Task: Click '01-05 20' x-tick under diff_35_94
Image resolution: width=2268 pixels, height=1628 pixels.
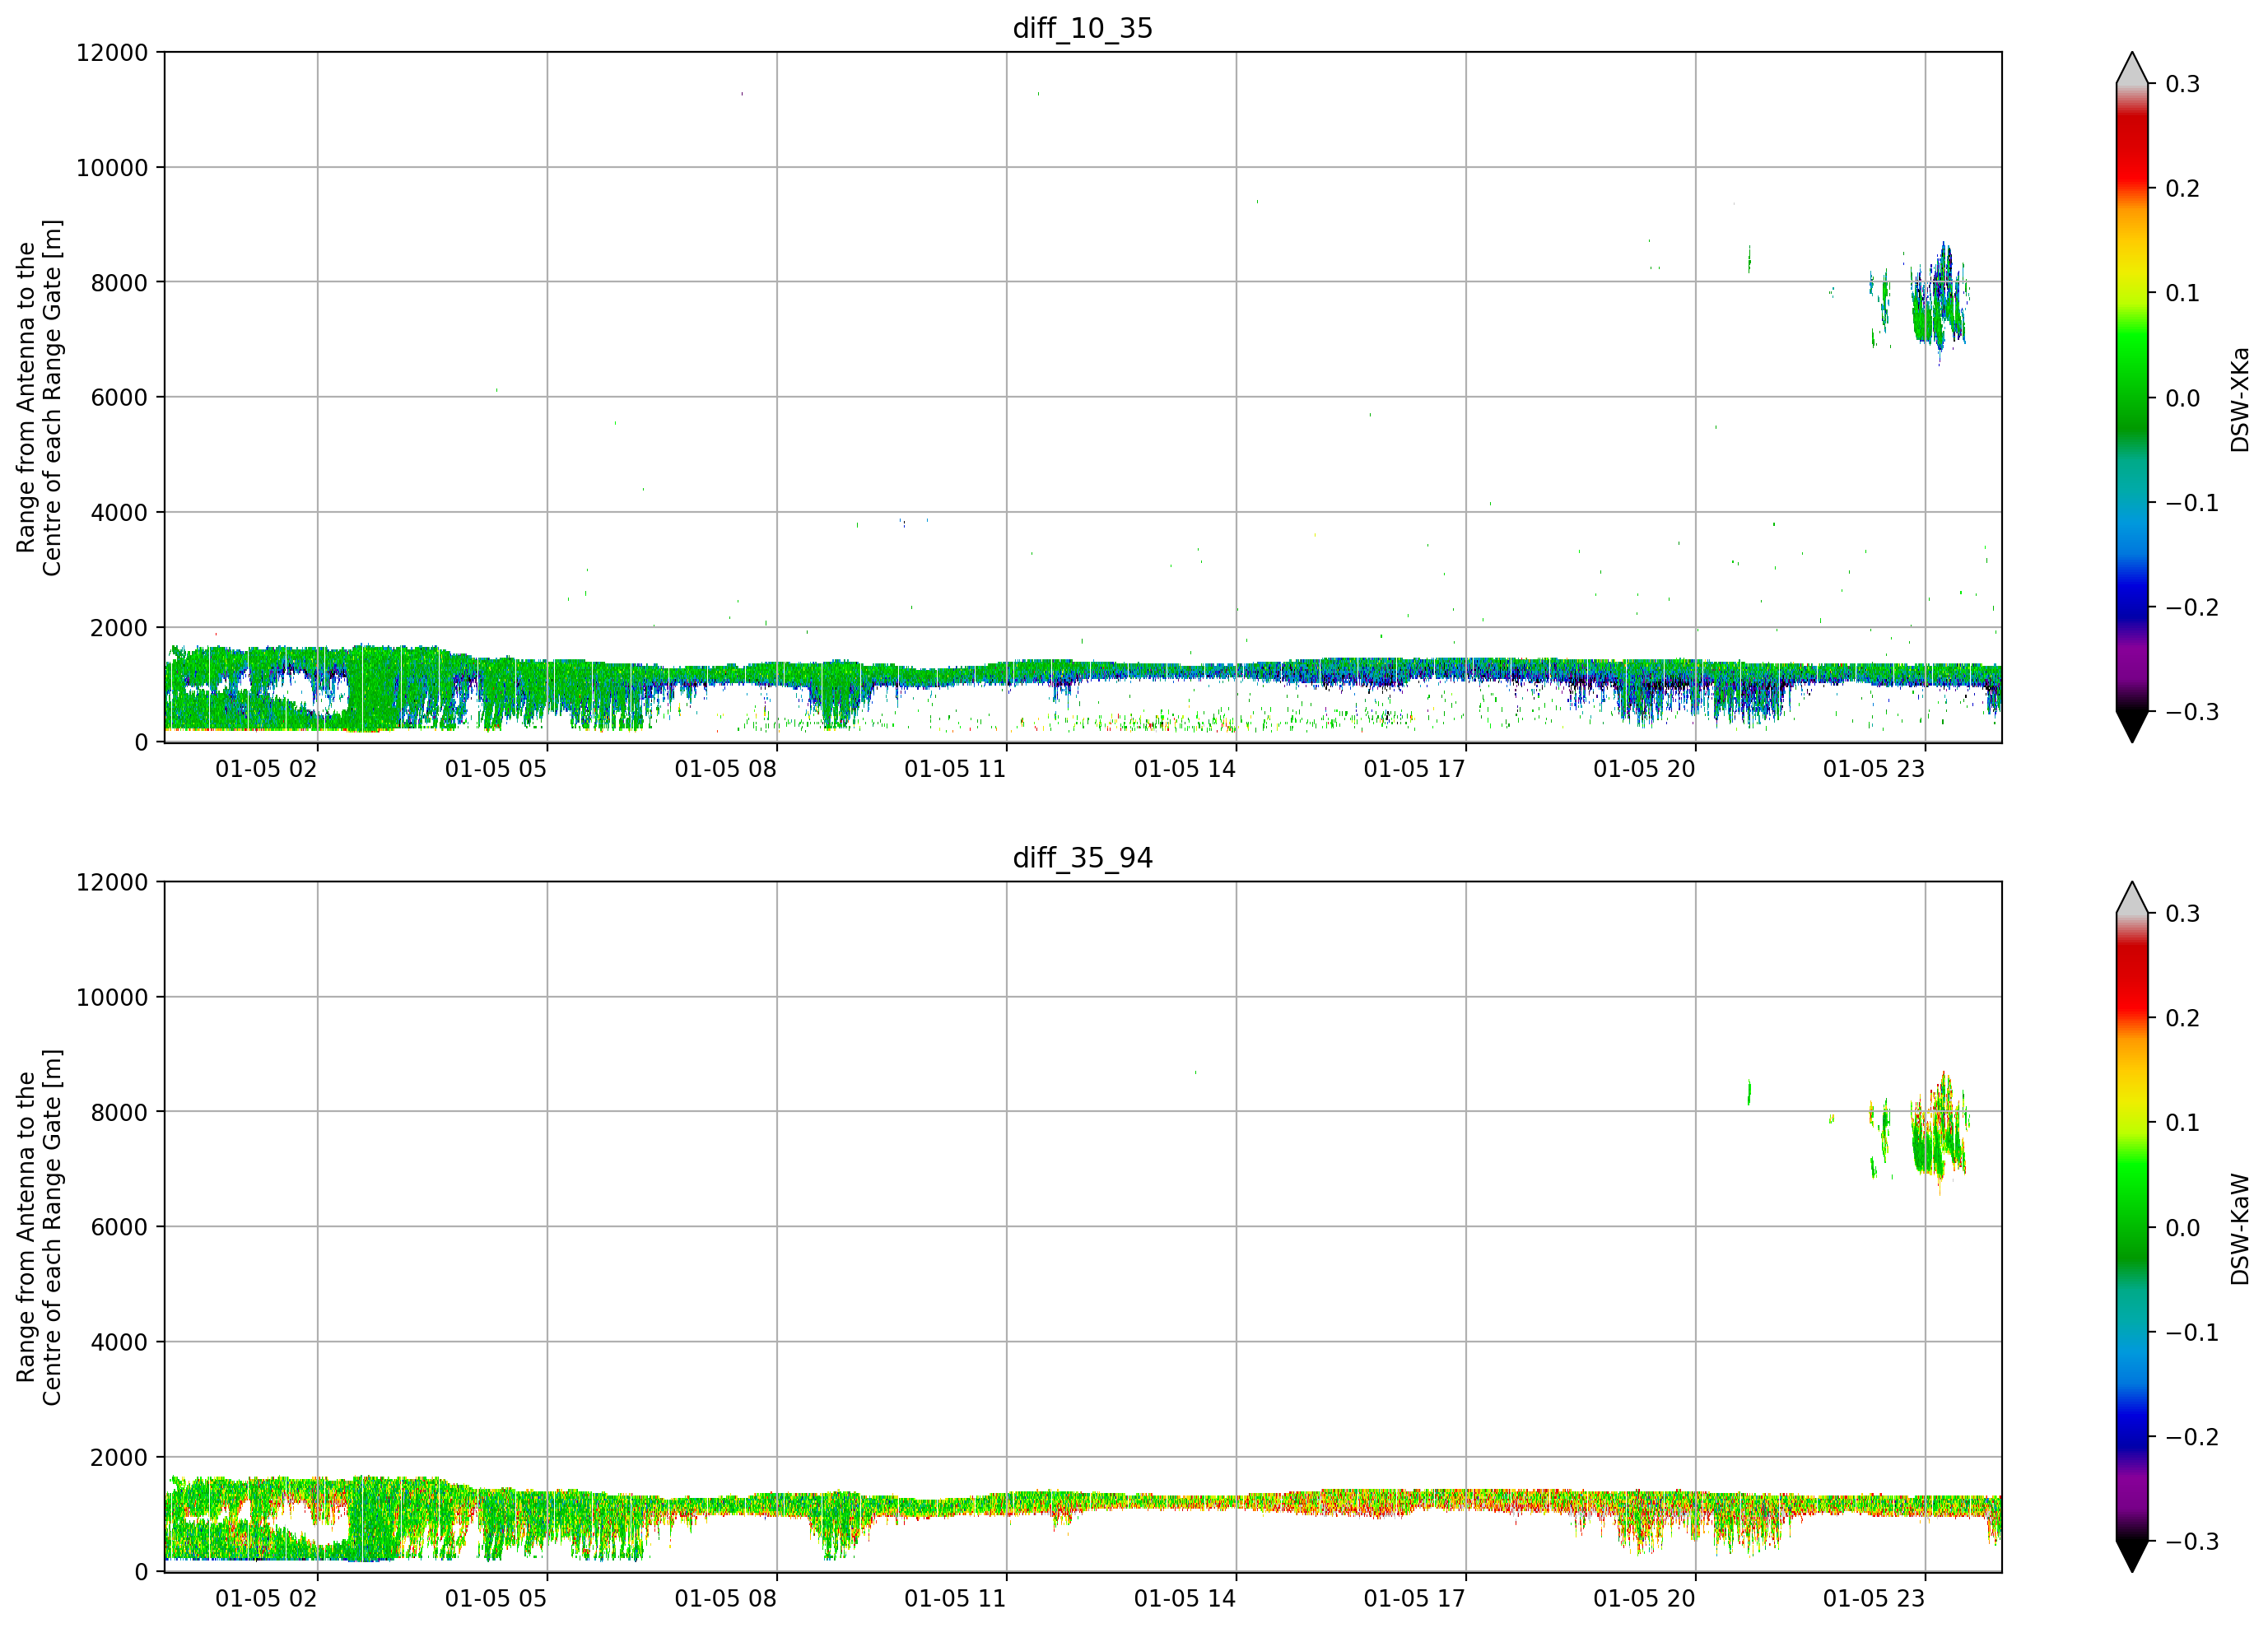Action: 1644,1599
